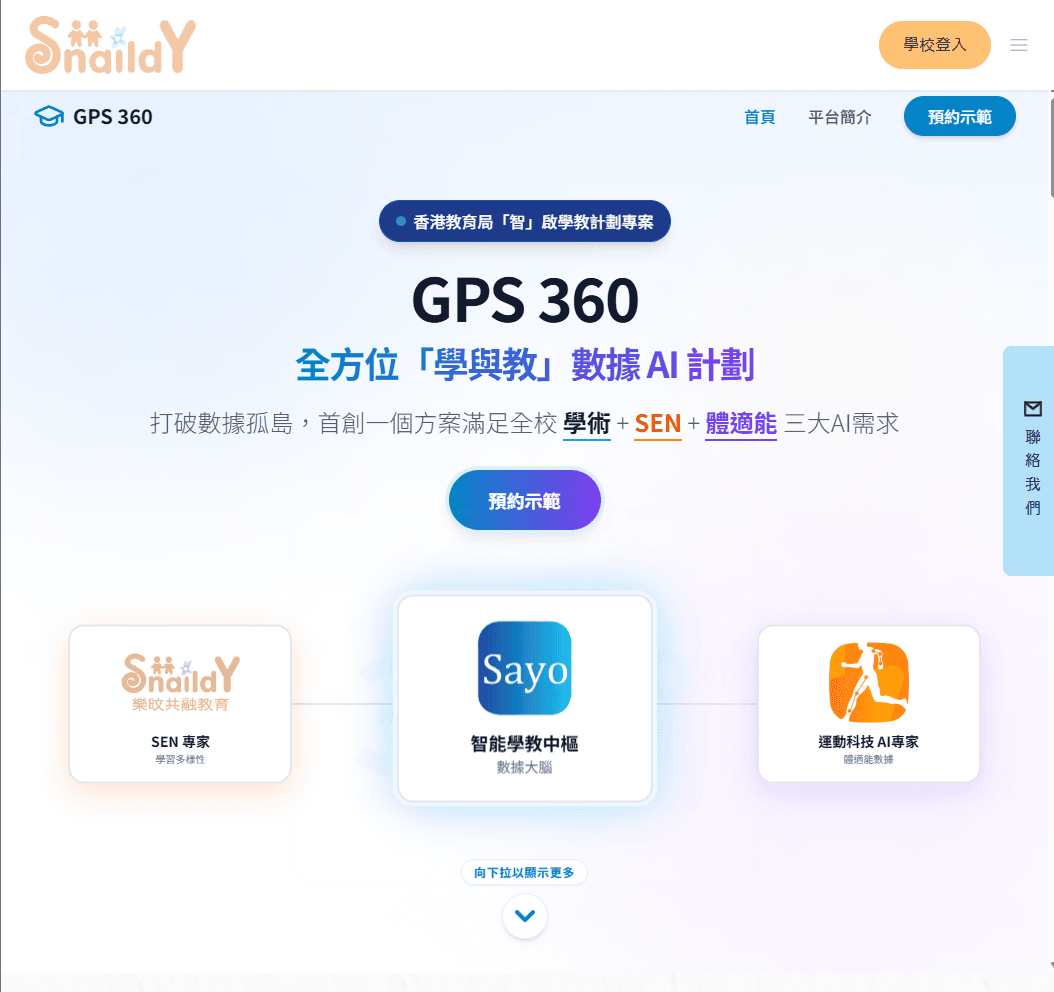Screen dimensions: 1054x992
Task: Click the orange SEN keyword
Action: (657, 424)
